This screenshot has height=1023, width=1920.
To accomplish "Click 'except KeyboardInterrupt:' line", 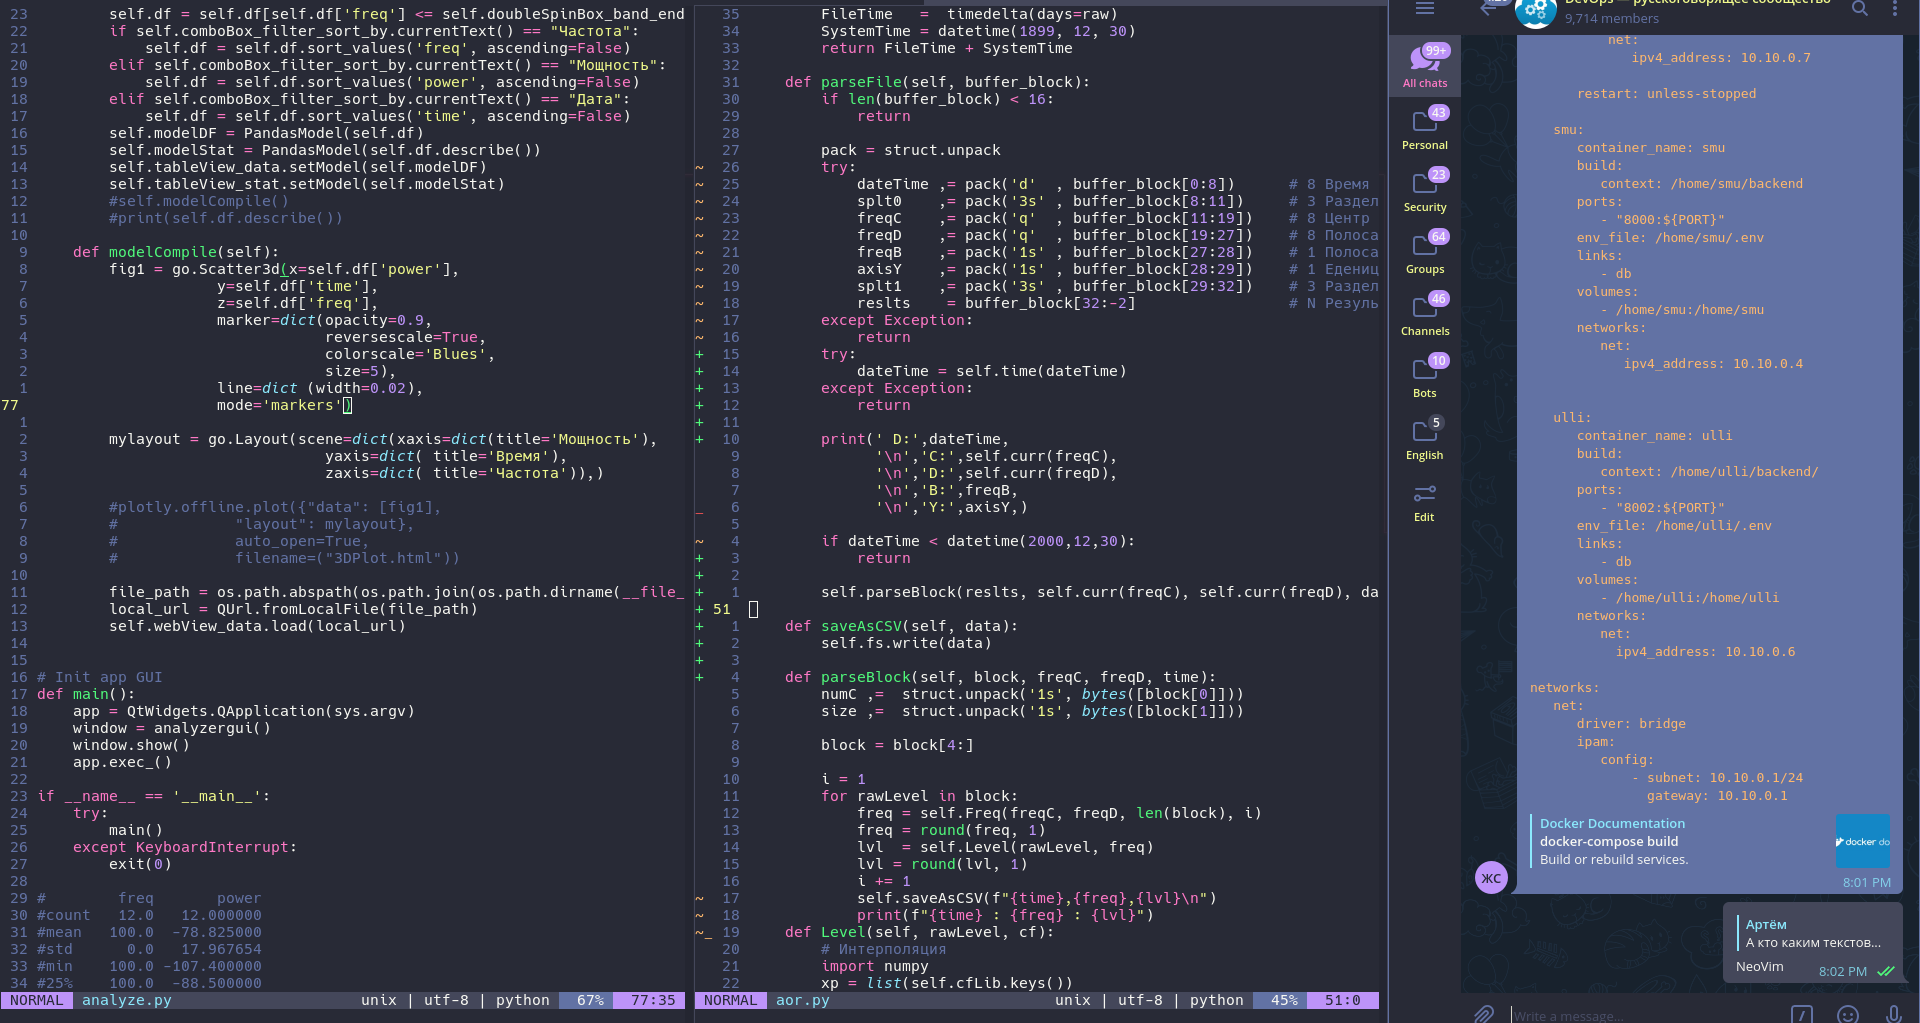I will 185,847.
